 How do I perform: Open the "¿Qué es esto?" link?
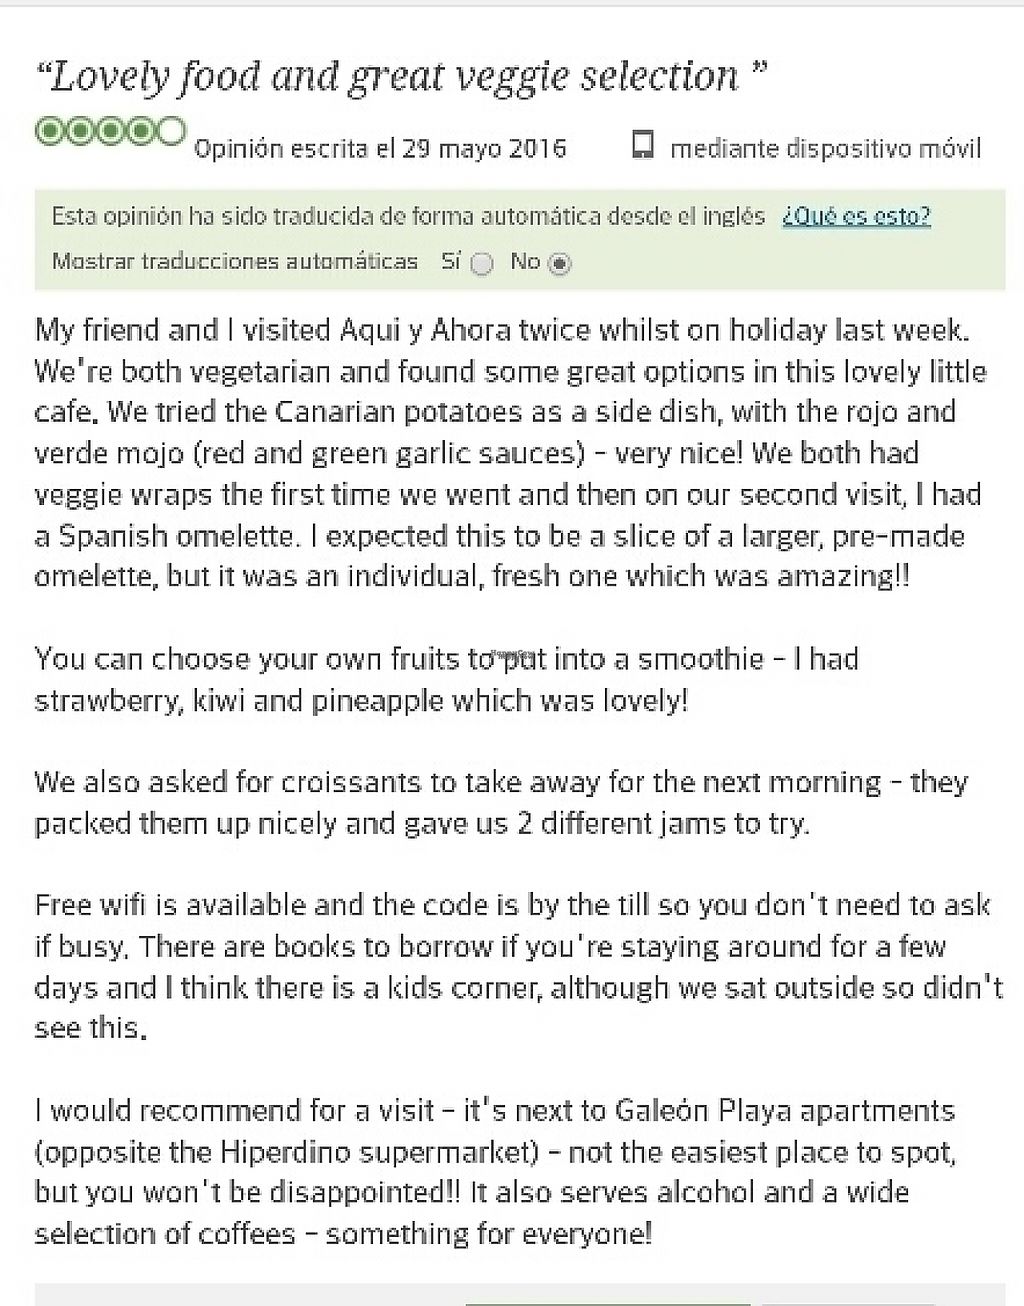pos(856,216)
